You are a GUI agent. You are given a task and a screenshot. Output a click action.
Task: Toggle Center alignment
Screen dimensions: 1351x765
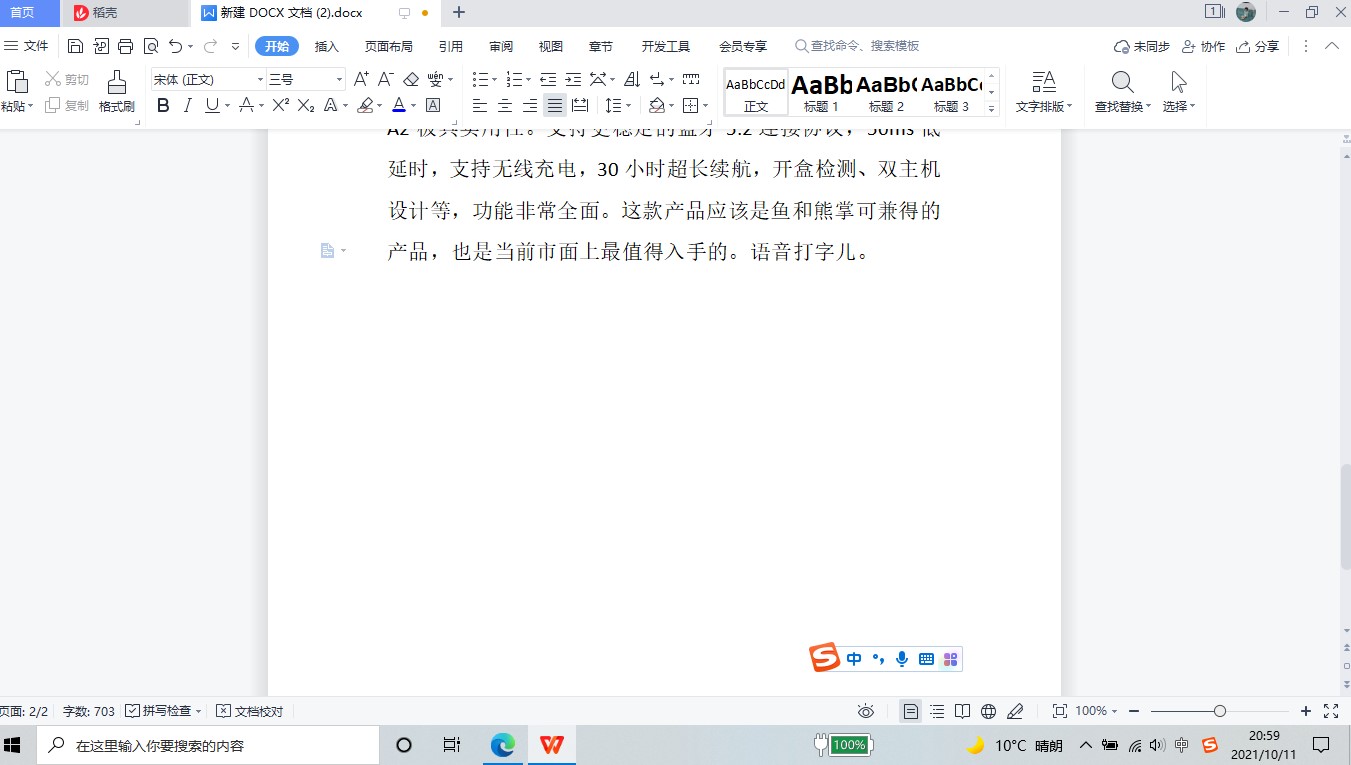point(505,105)
